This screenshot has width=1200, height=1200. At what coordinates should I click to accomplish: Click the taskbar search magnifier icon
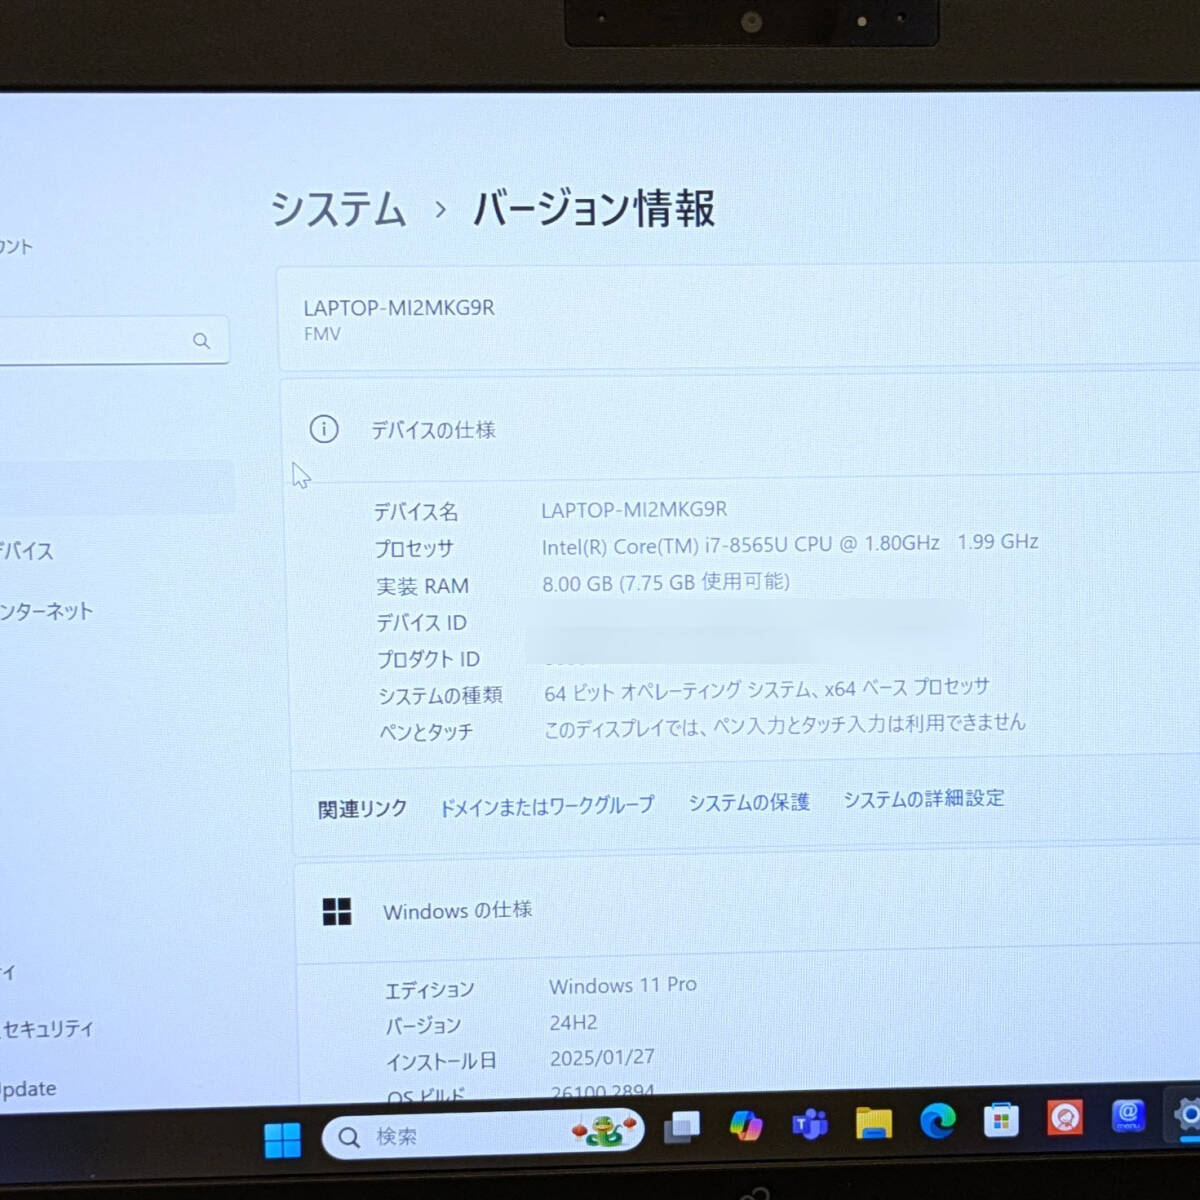tap(349, 1137)
